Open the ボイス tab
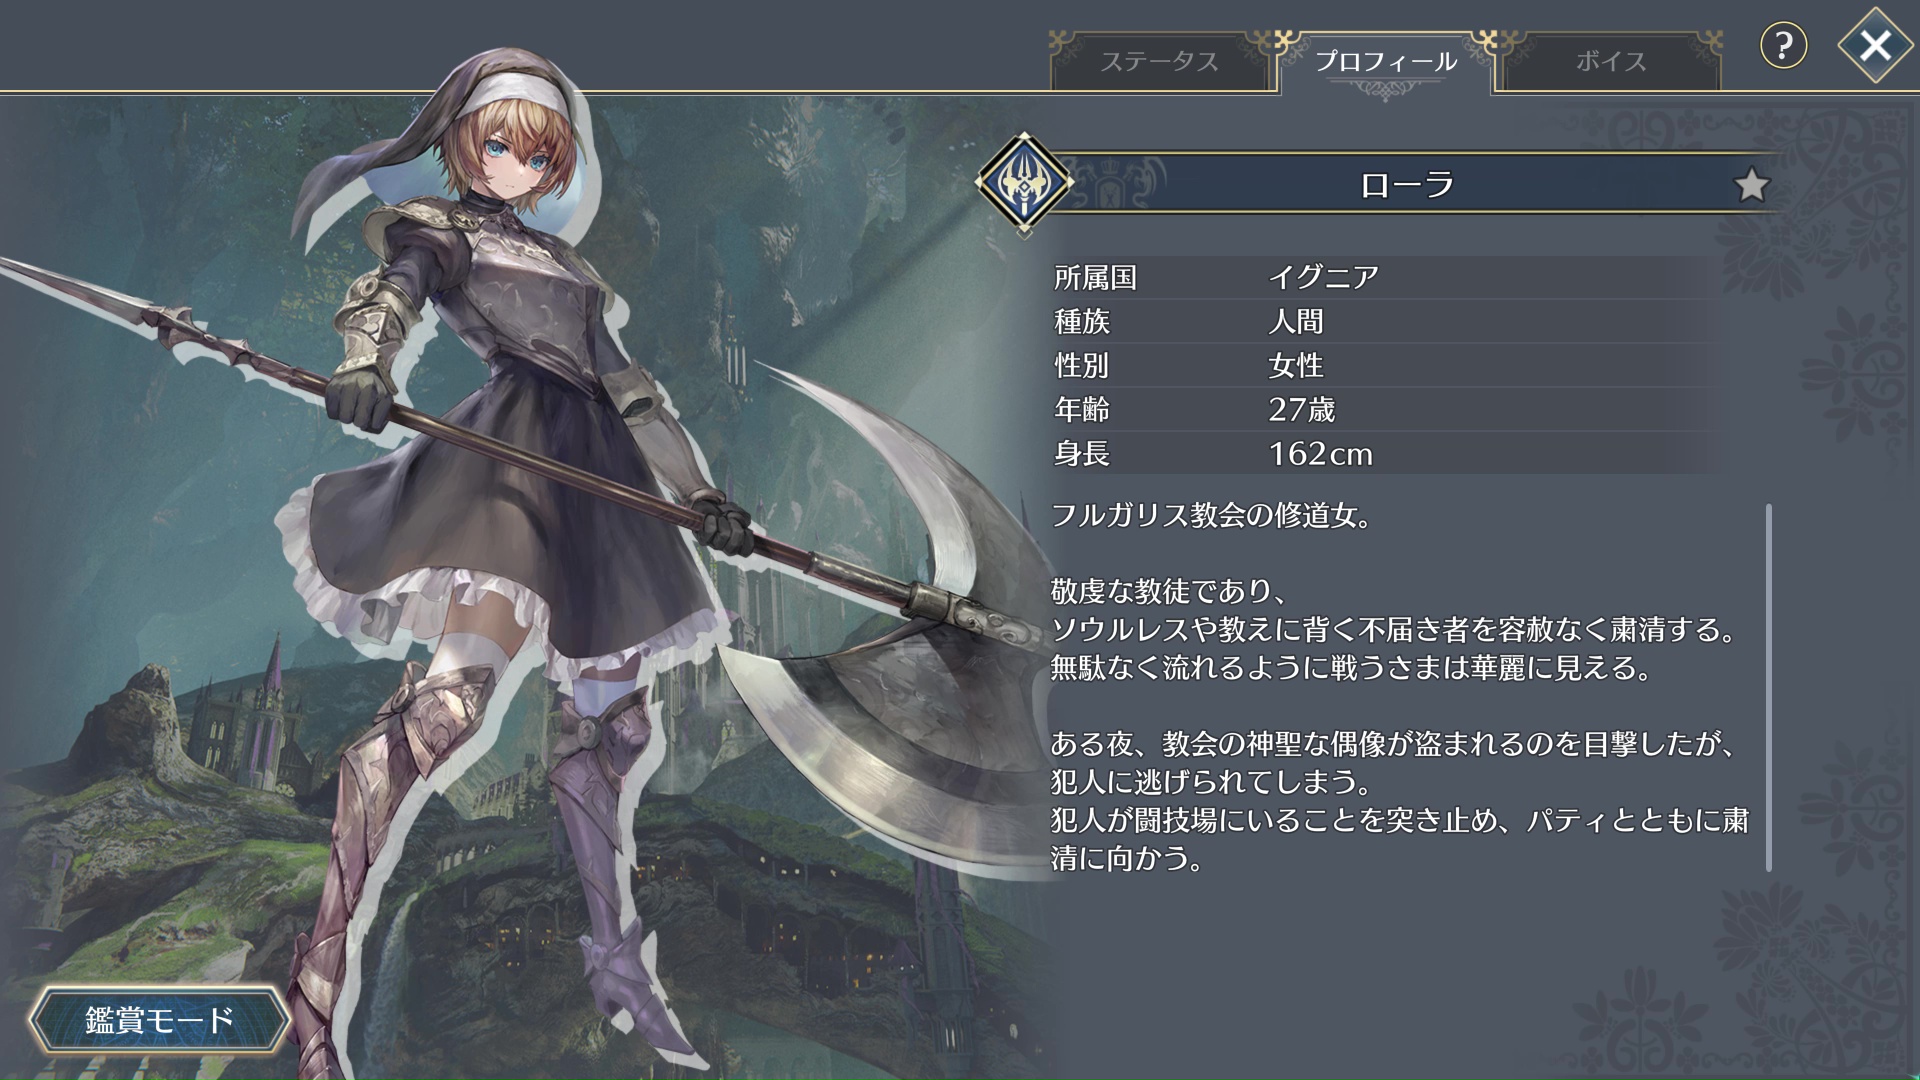The image size is (1920, 1080). point(1611,61)
